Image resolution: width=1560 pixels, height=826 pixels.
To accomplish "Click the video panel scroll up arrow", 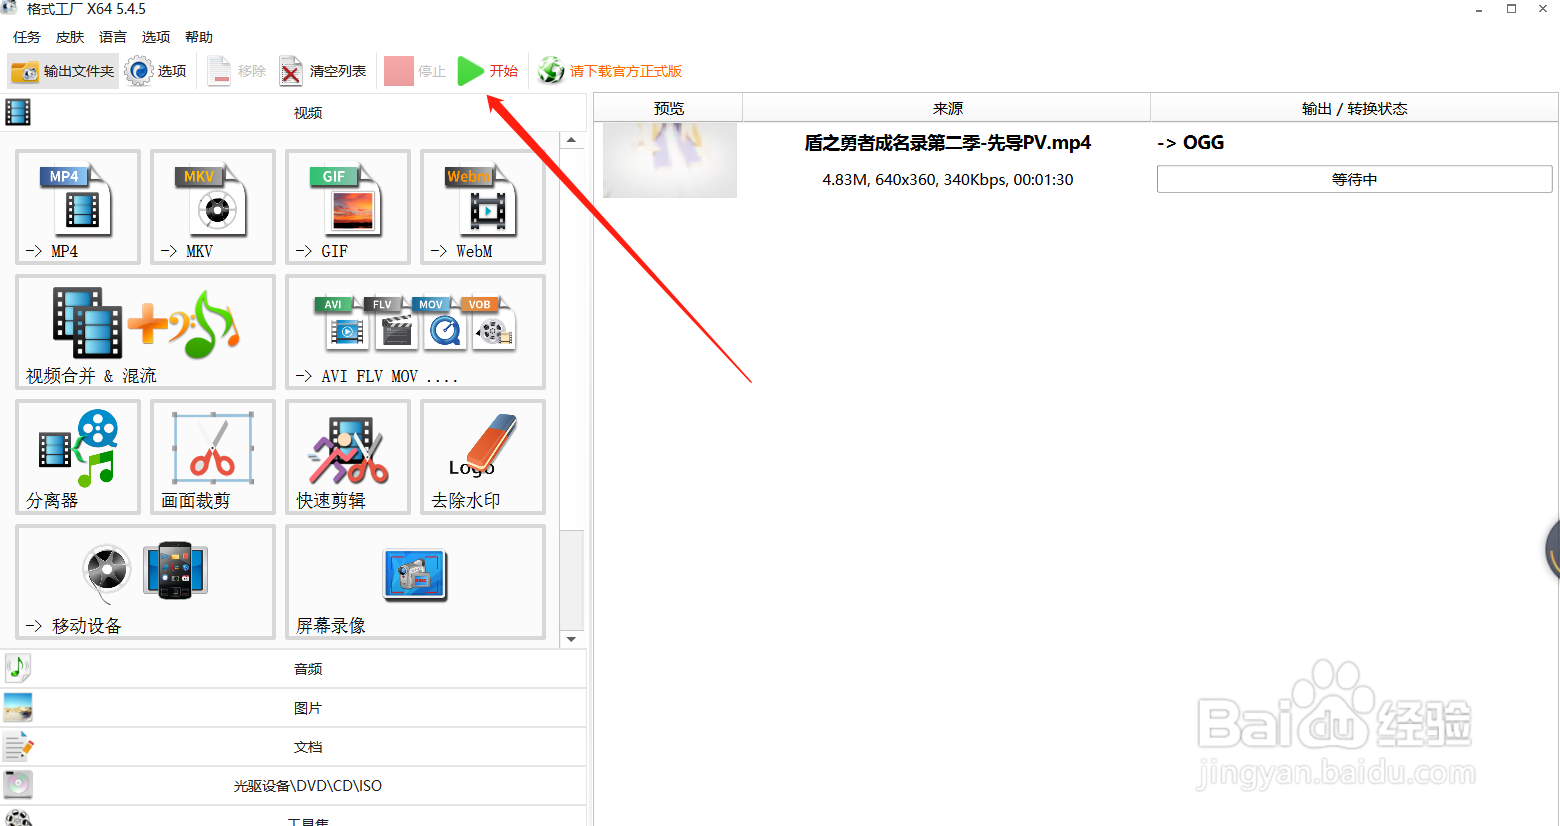I will [x=571, y=140].
